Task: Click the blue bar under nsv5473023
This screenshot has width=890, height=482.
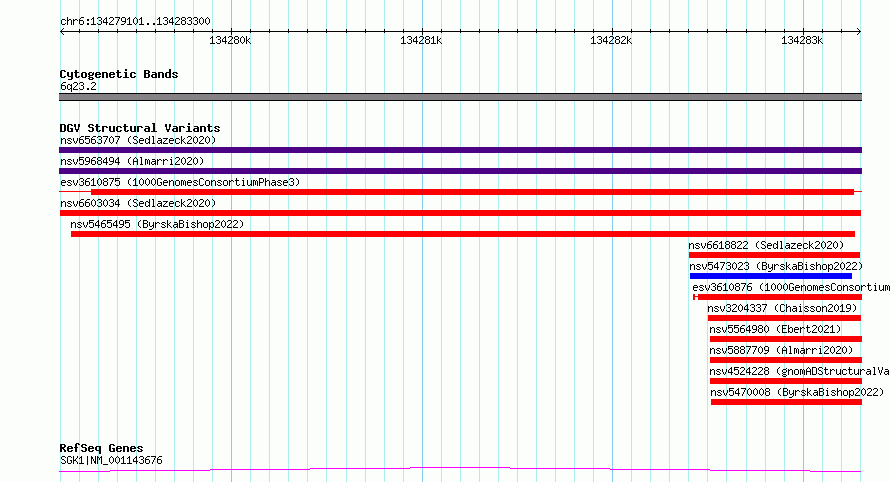Action: [x=771, y=276]
